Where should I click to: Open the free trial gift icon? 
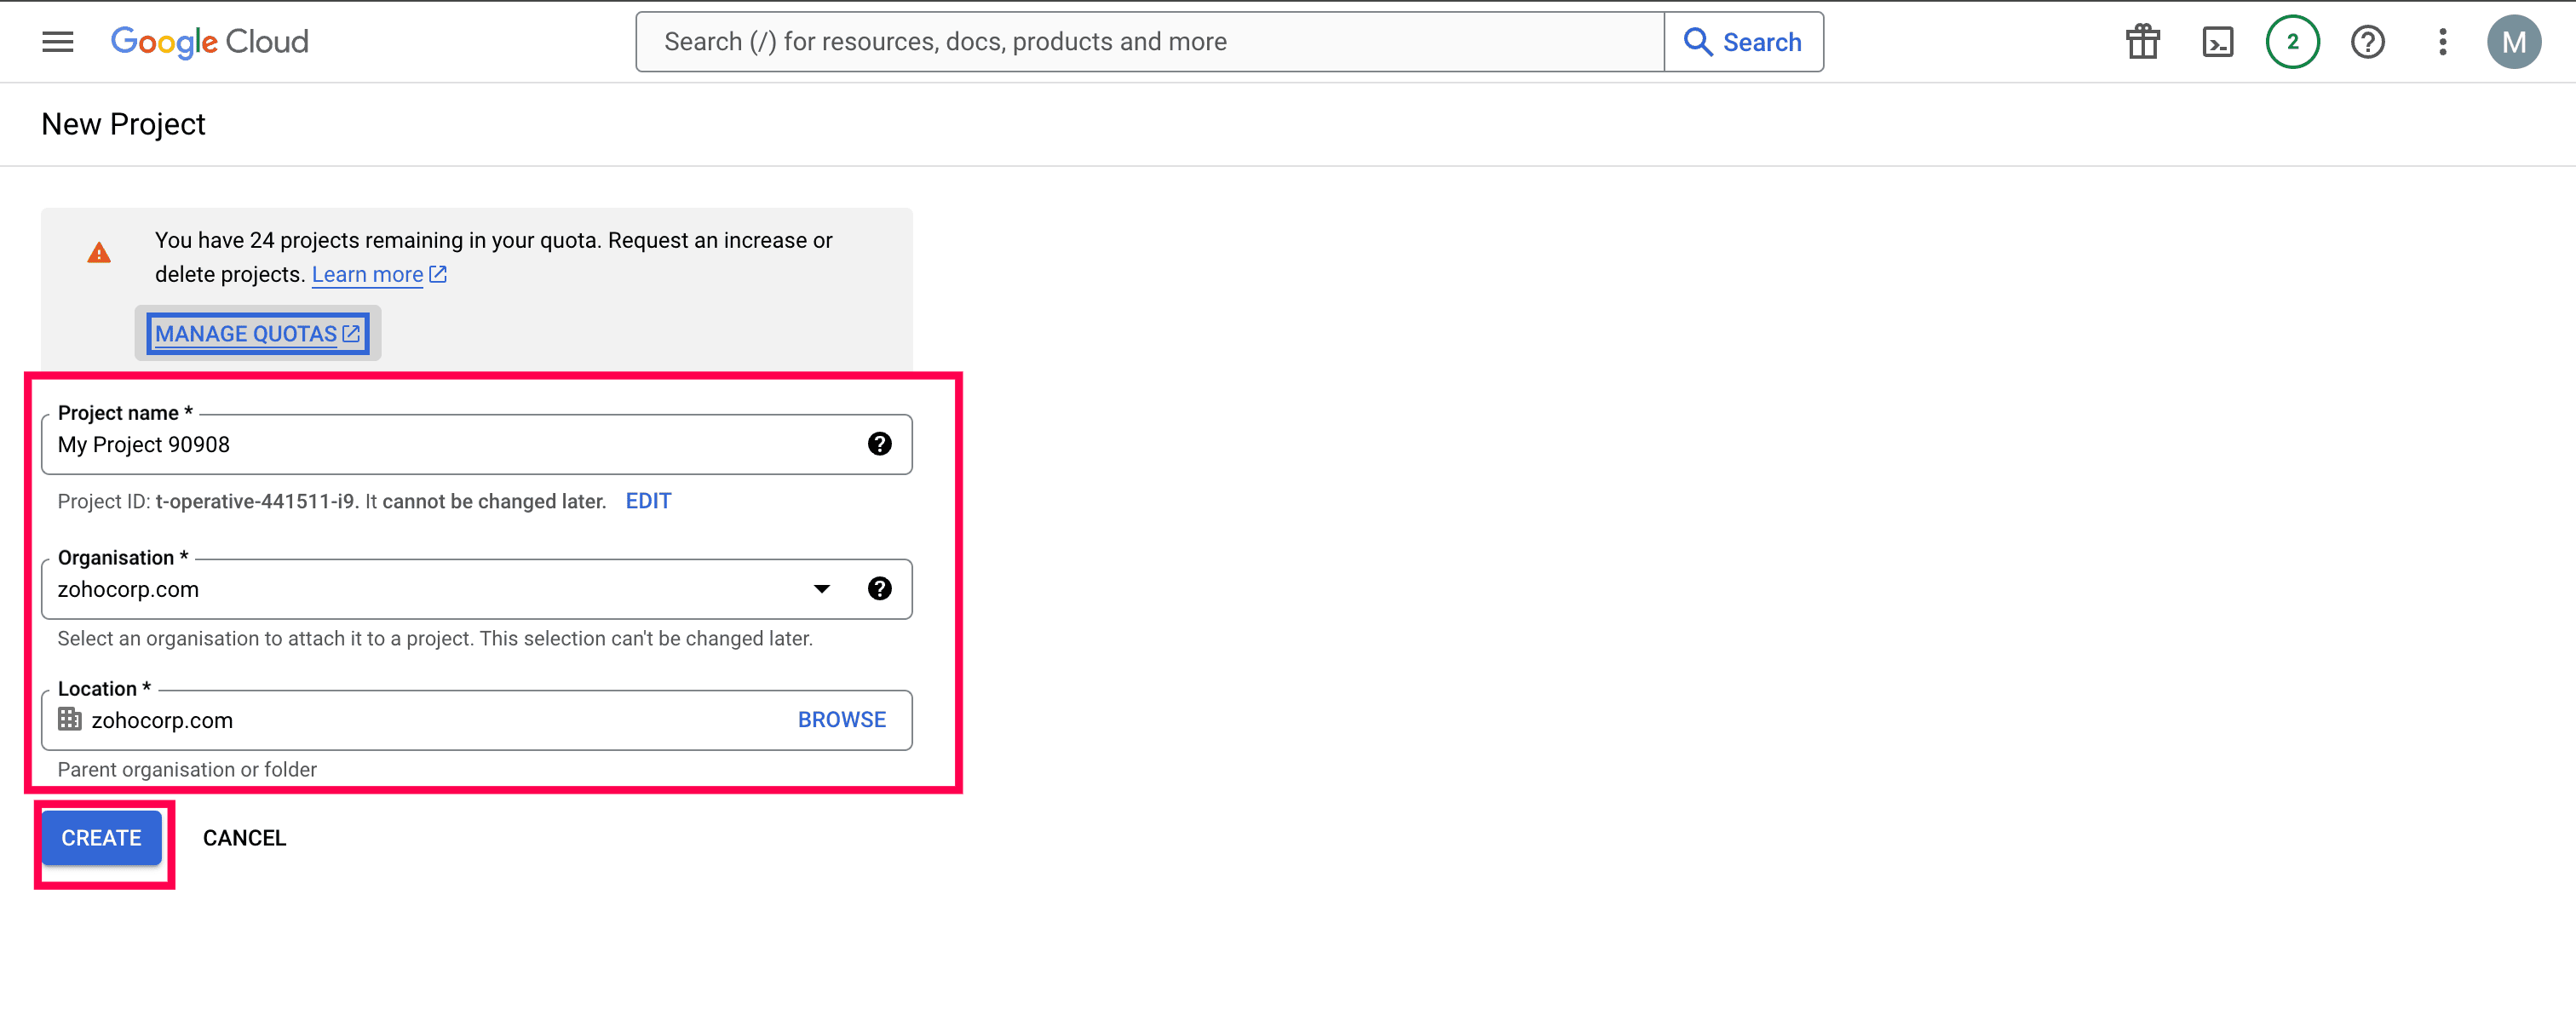(x=2142, y=41)
